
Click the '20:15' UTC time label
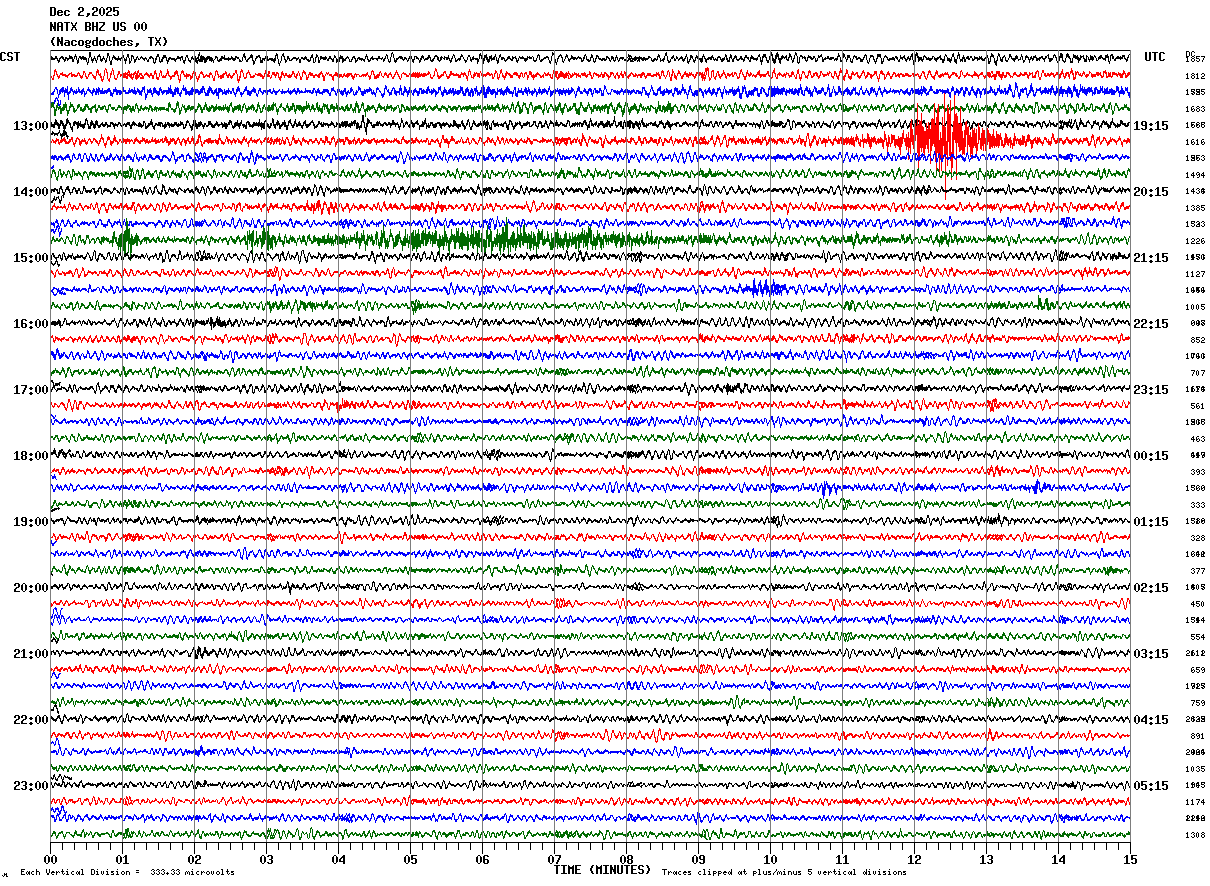click(x=1151, y=192)
